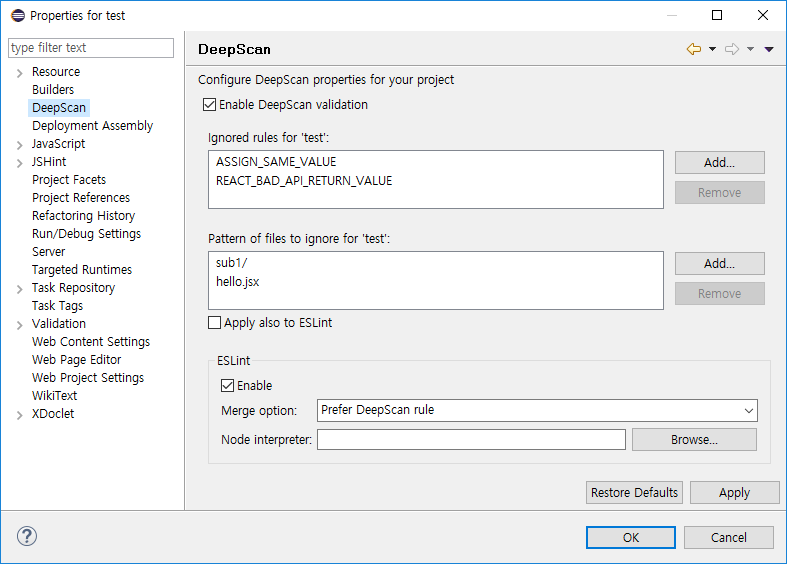The image size is (787, 564).
Task: Select the JavaScript tree label
Action: [x=58, y=144]
